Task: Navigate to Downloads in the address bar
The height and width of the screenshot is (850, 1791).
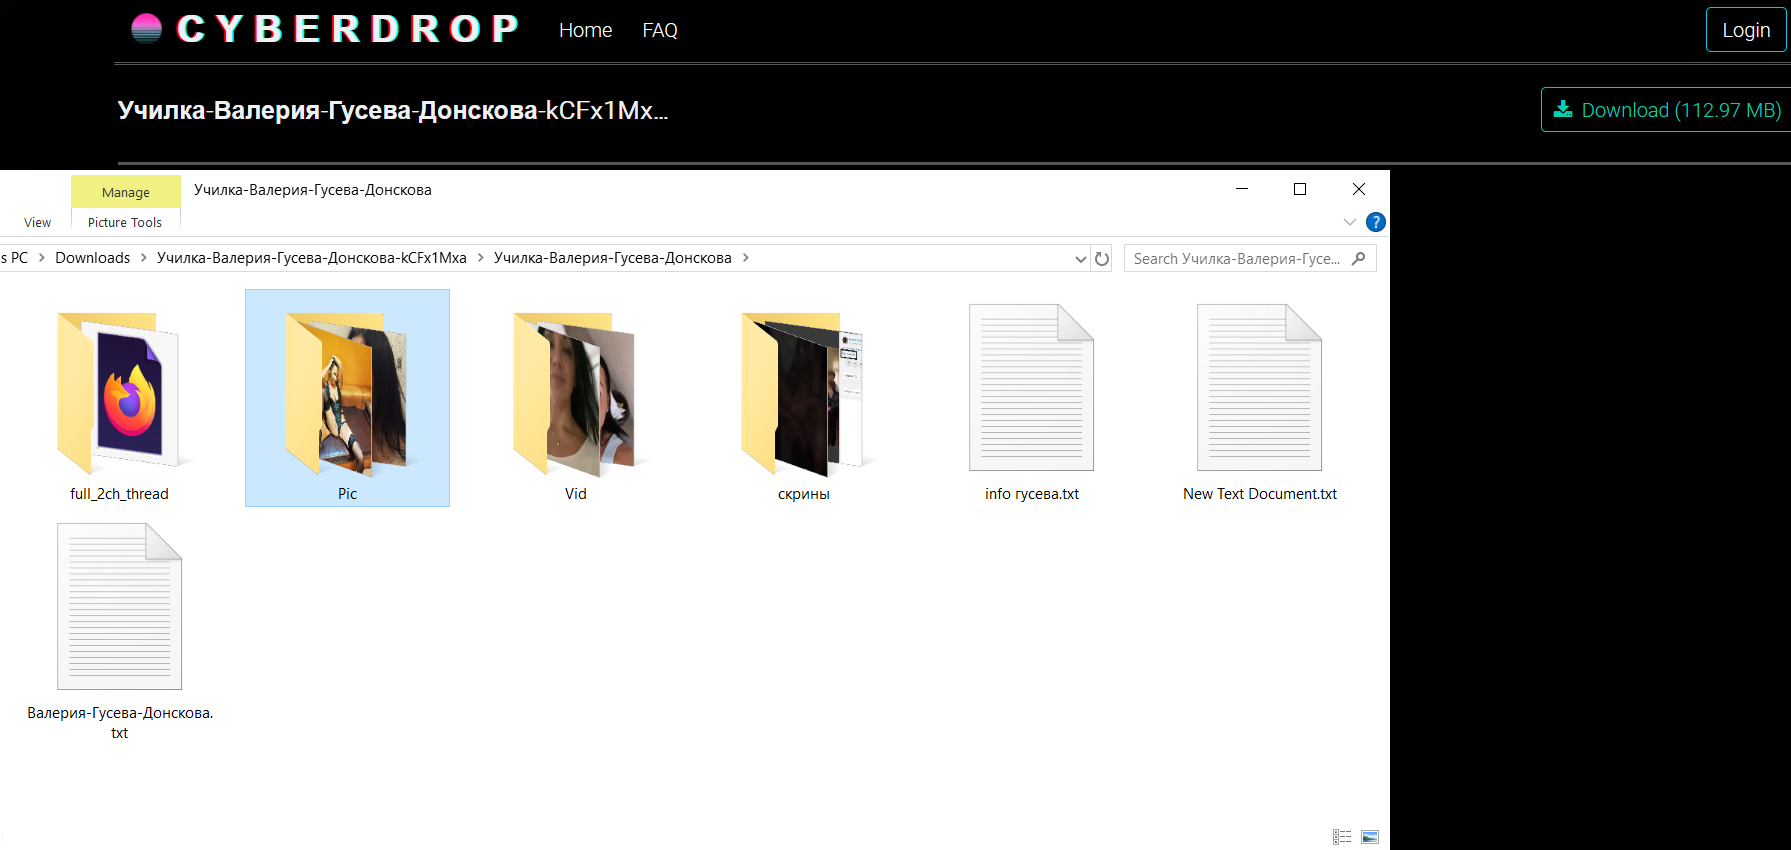Action: (x=93, y=258)
